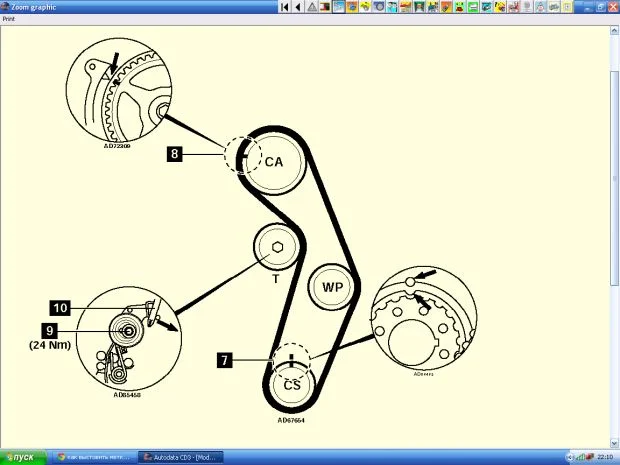Click the CA camshaft sprocket in the diagram
The image size is (620, 465).
point(273,161)
